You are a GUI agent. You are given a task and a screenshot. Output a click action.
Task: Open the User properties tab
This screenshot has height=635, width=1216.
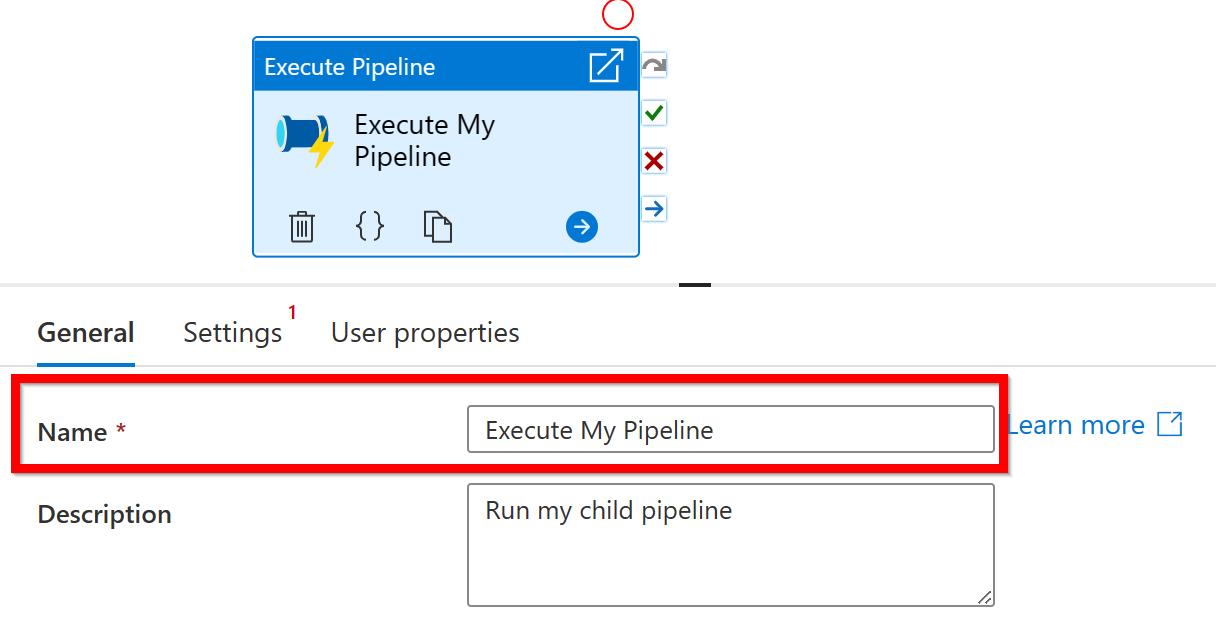[425, 333]
